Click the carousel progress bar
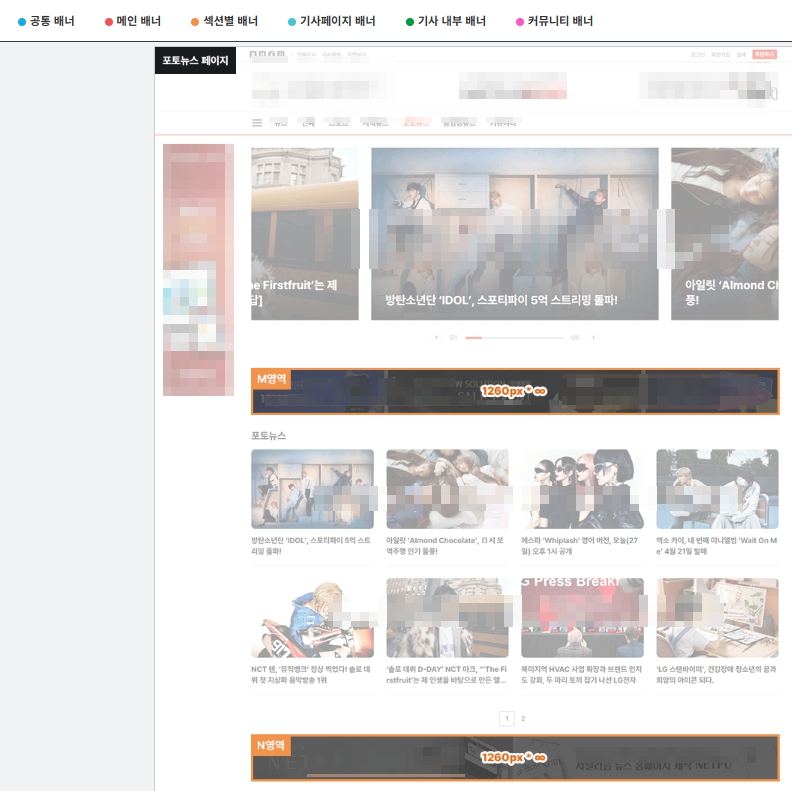 [514, 337]
